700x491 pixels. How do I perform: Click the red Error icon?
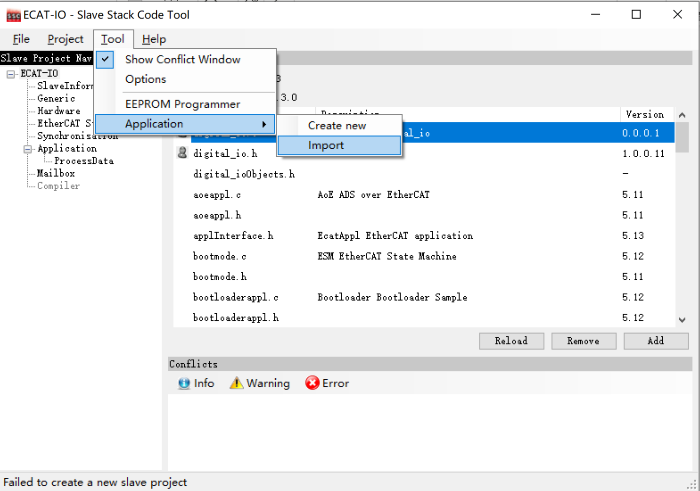312,383
